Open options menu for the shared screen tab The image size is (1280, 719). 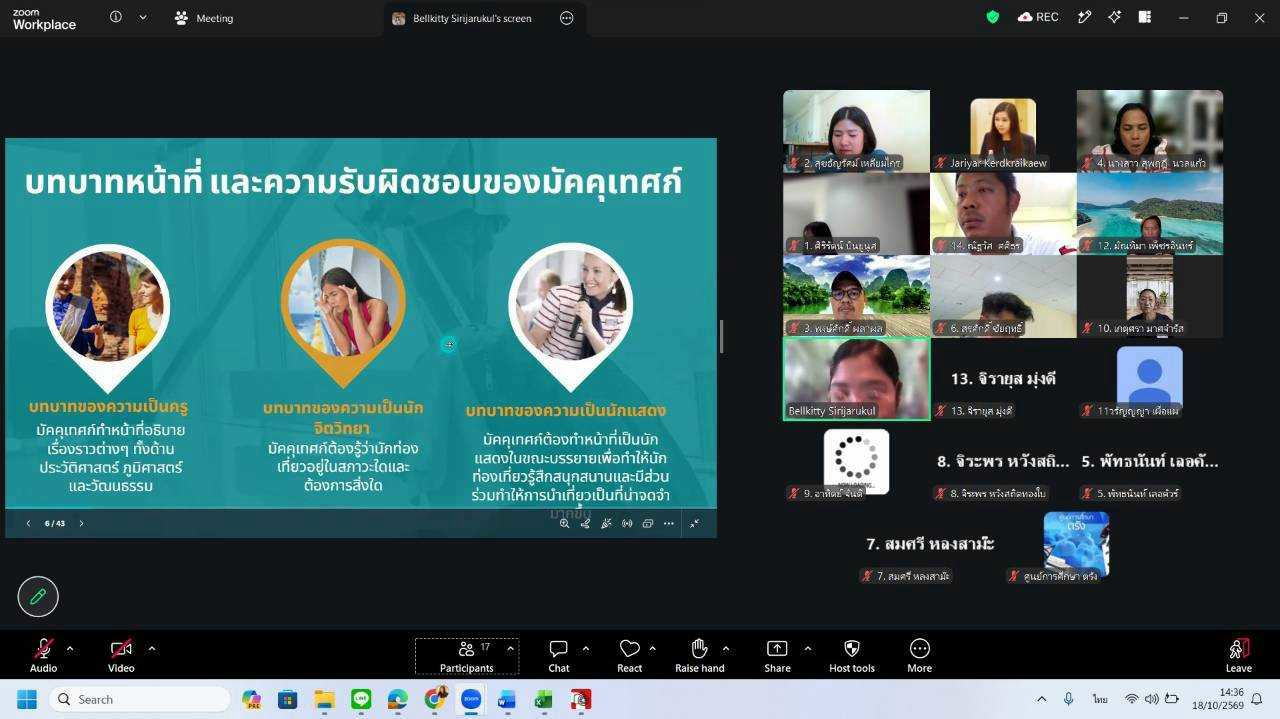click(x=567, y=18)
